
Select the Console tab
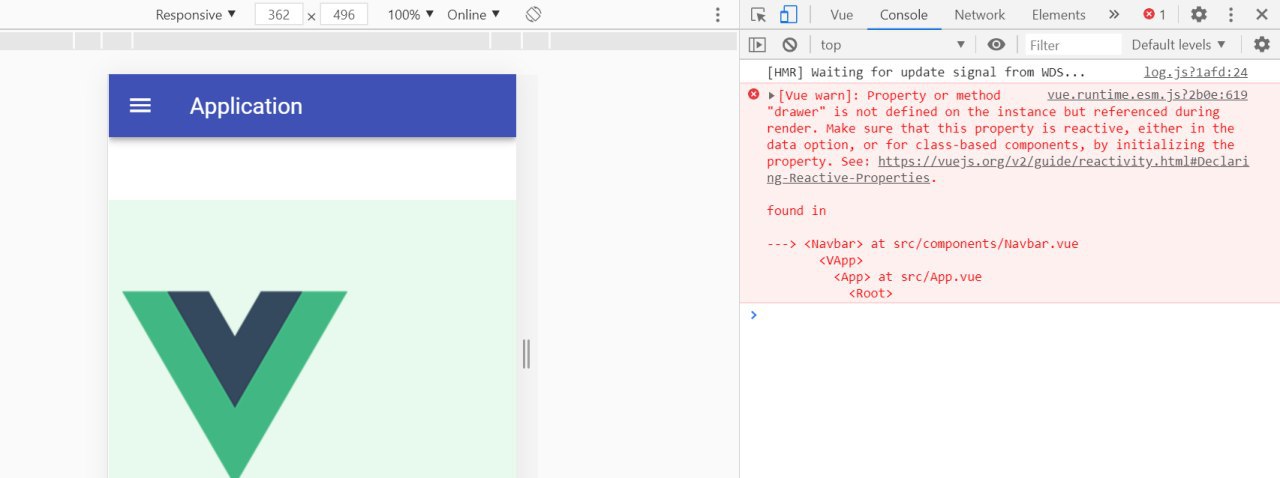coord(904,15)
